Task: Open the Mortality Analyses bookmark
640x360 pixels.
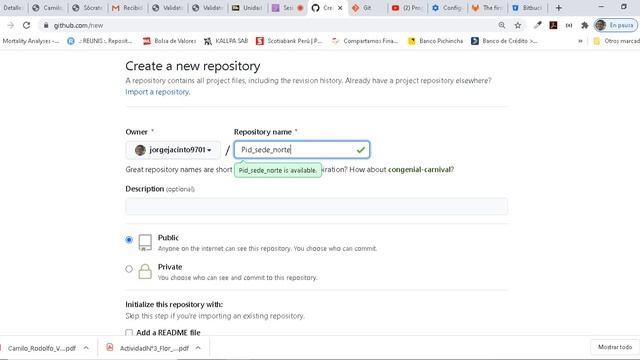Action: [31, 41]
